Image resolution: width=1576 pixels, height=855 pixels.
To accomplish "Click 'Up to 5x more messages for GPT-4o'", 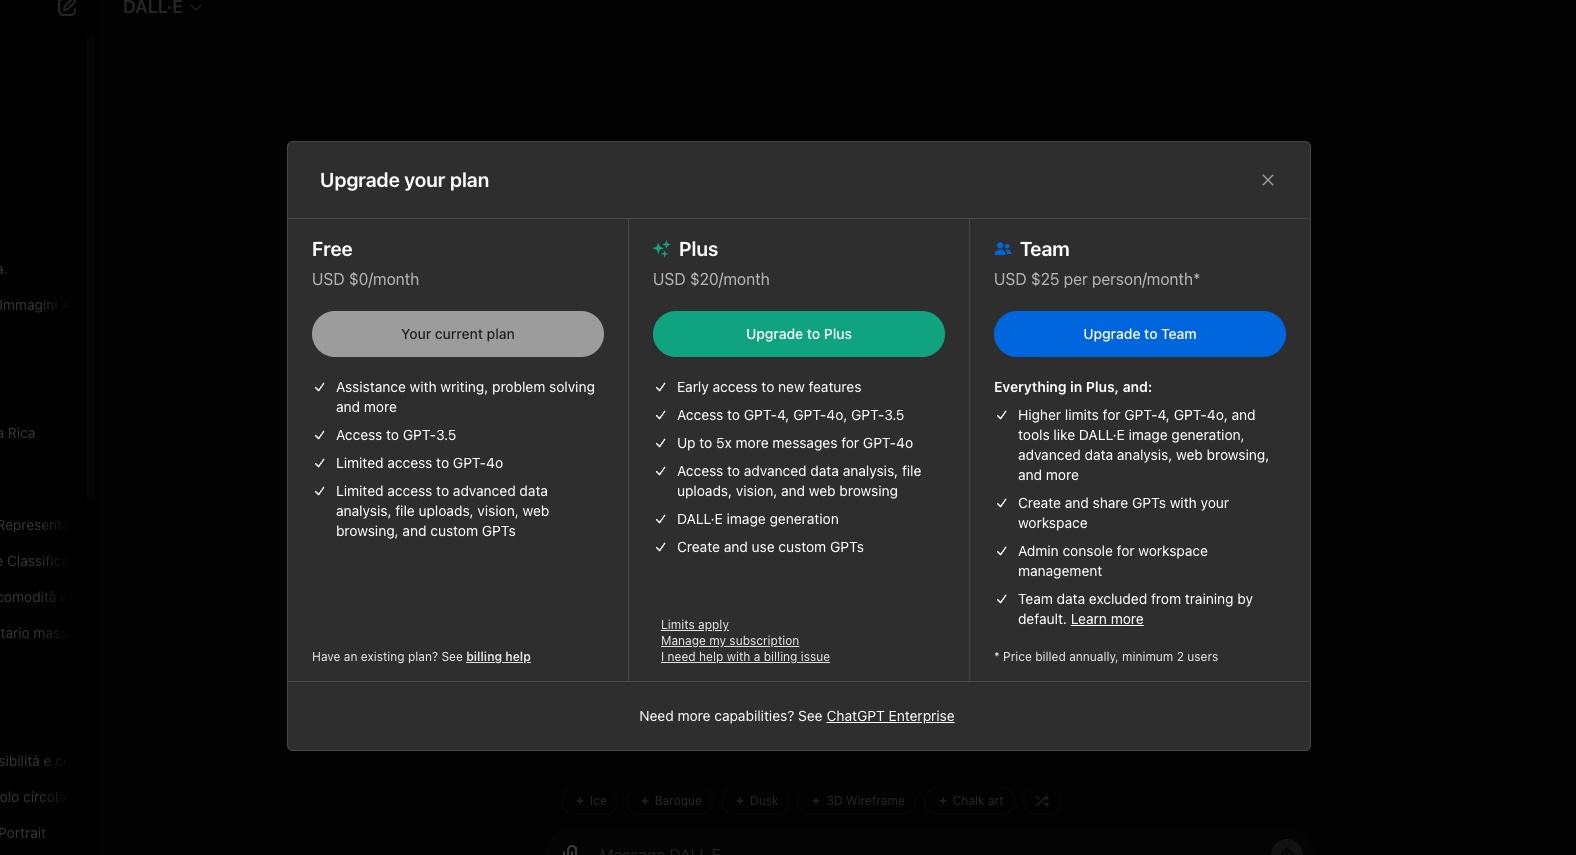I will click(x=795, y=443).
